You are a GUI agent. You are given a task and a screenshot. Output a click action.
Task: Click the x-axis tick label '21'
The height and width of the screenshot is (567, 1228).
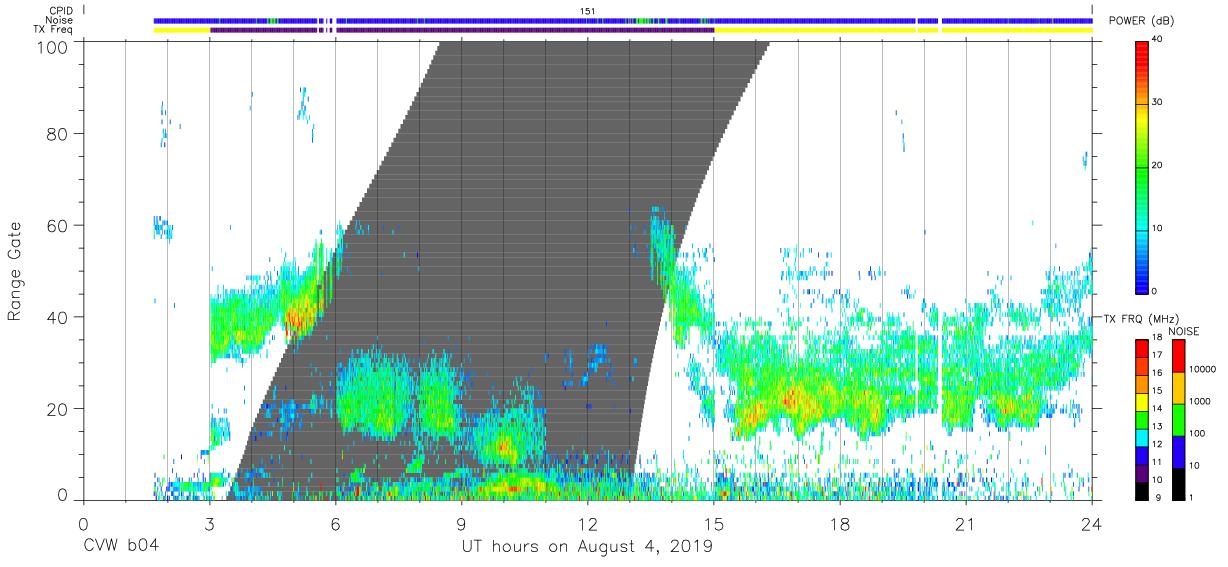(966, 525)
